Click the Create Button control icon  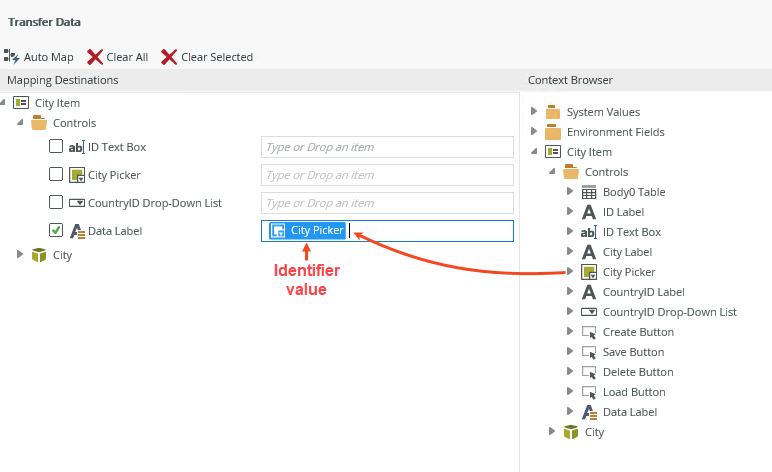[x=589, y=332]
